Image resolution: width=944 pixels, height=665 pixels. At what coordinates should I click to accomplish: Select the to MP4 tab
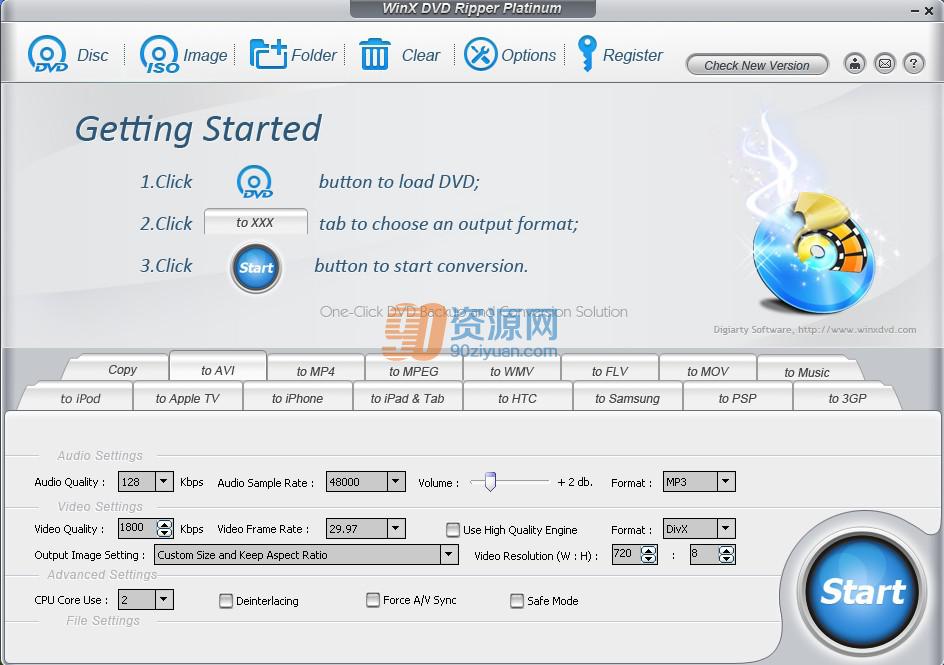pyautogui.click(x=315, y=371)
